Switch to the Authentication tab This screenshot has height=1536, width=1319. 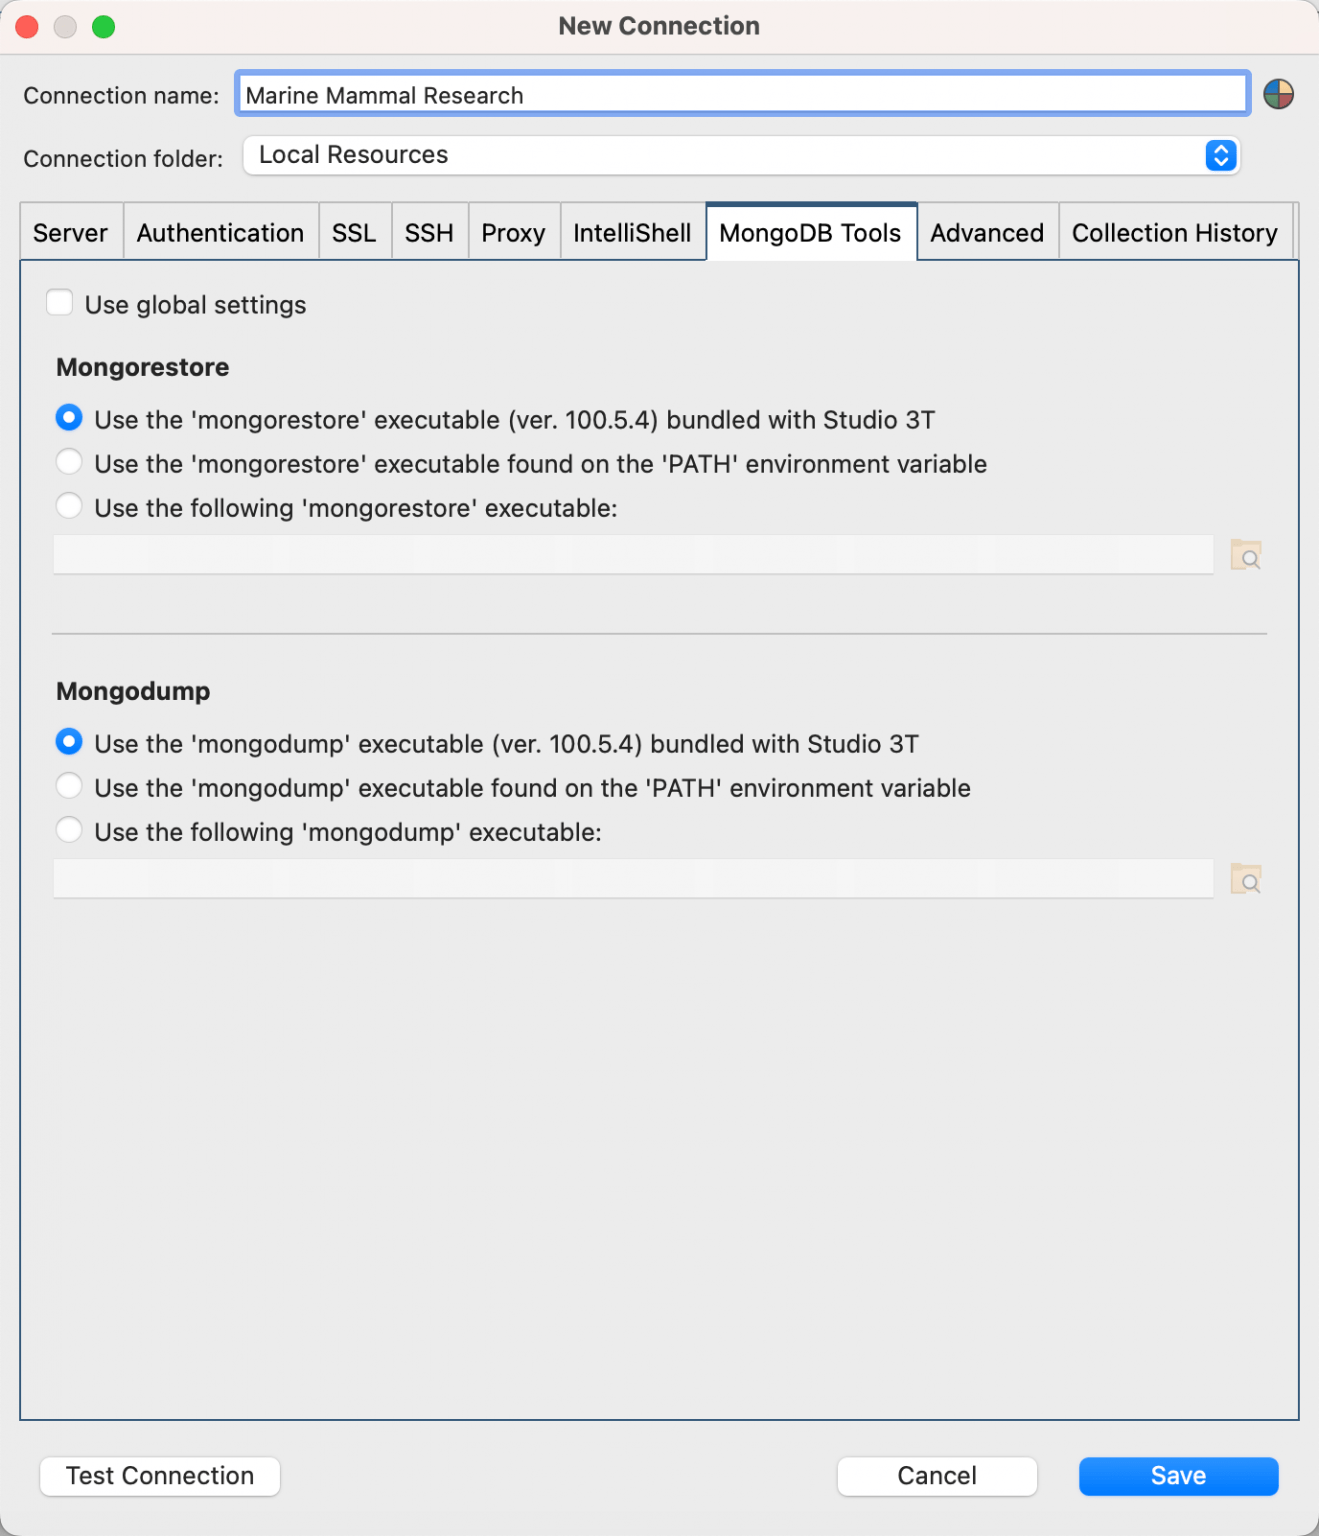pyautogui.click(x=220, y=232)
